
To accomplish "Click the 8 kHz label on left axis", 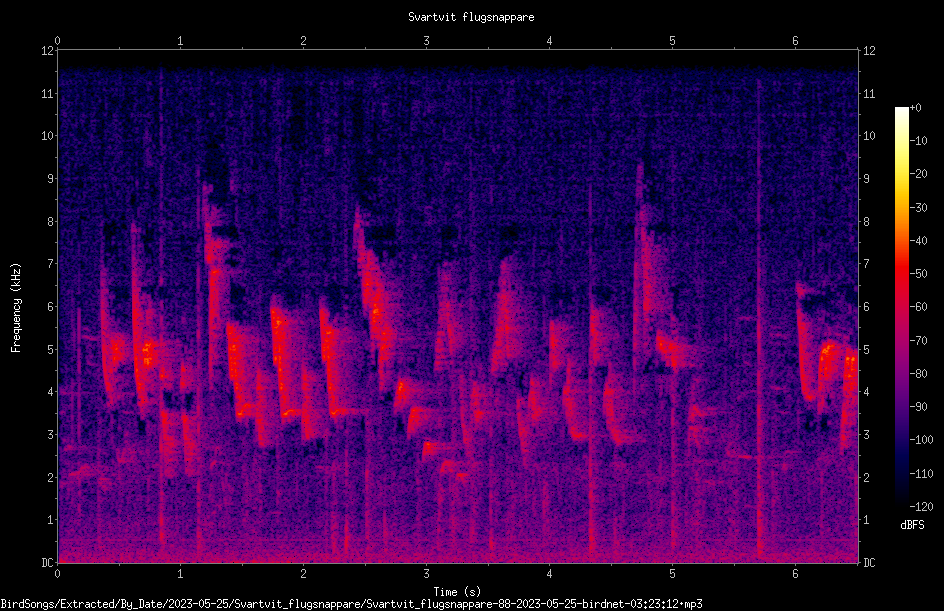I will [x=50, y=221].
